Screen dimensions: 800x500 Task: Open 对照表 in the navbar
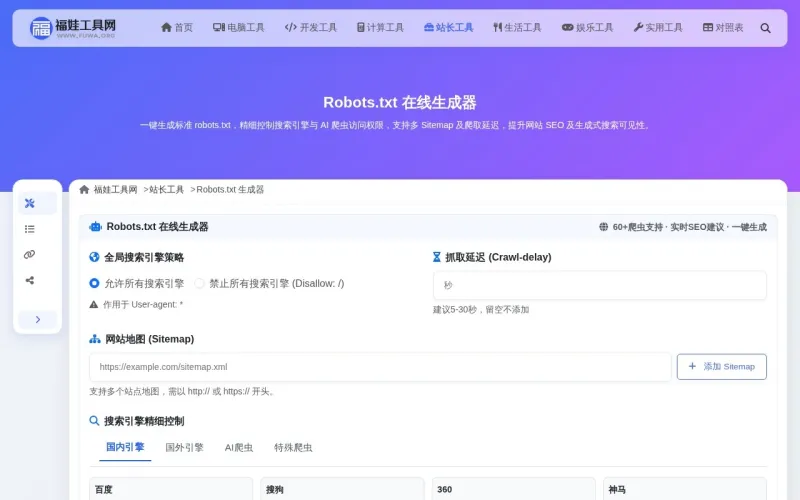pyautogui.click(x=723, y=28)
